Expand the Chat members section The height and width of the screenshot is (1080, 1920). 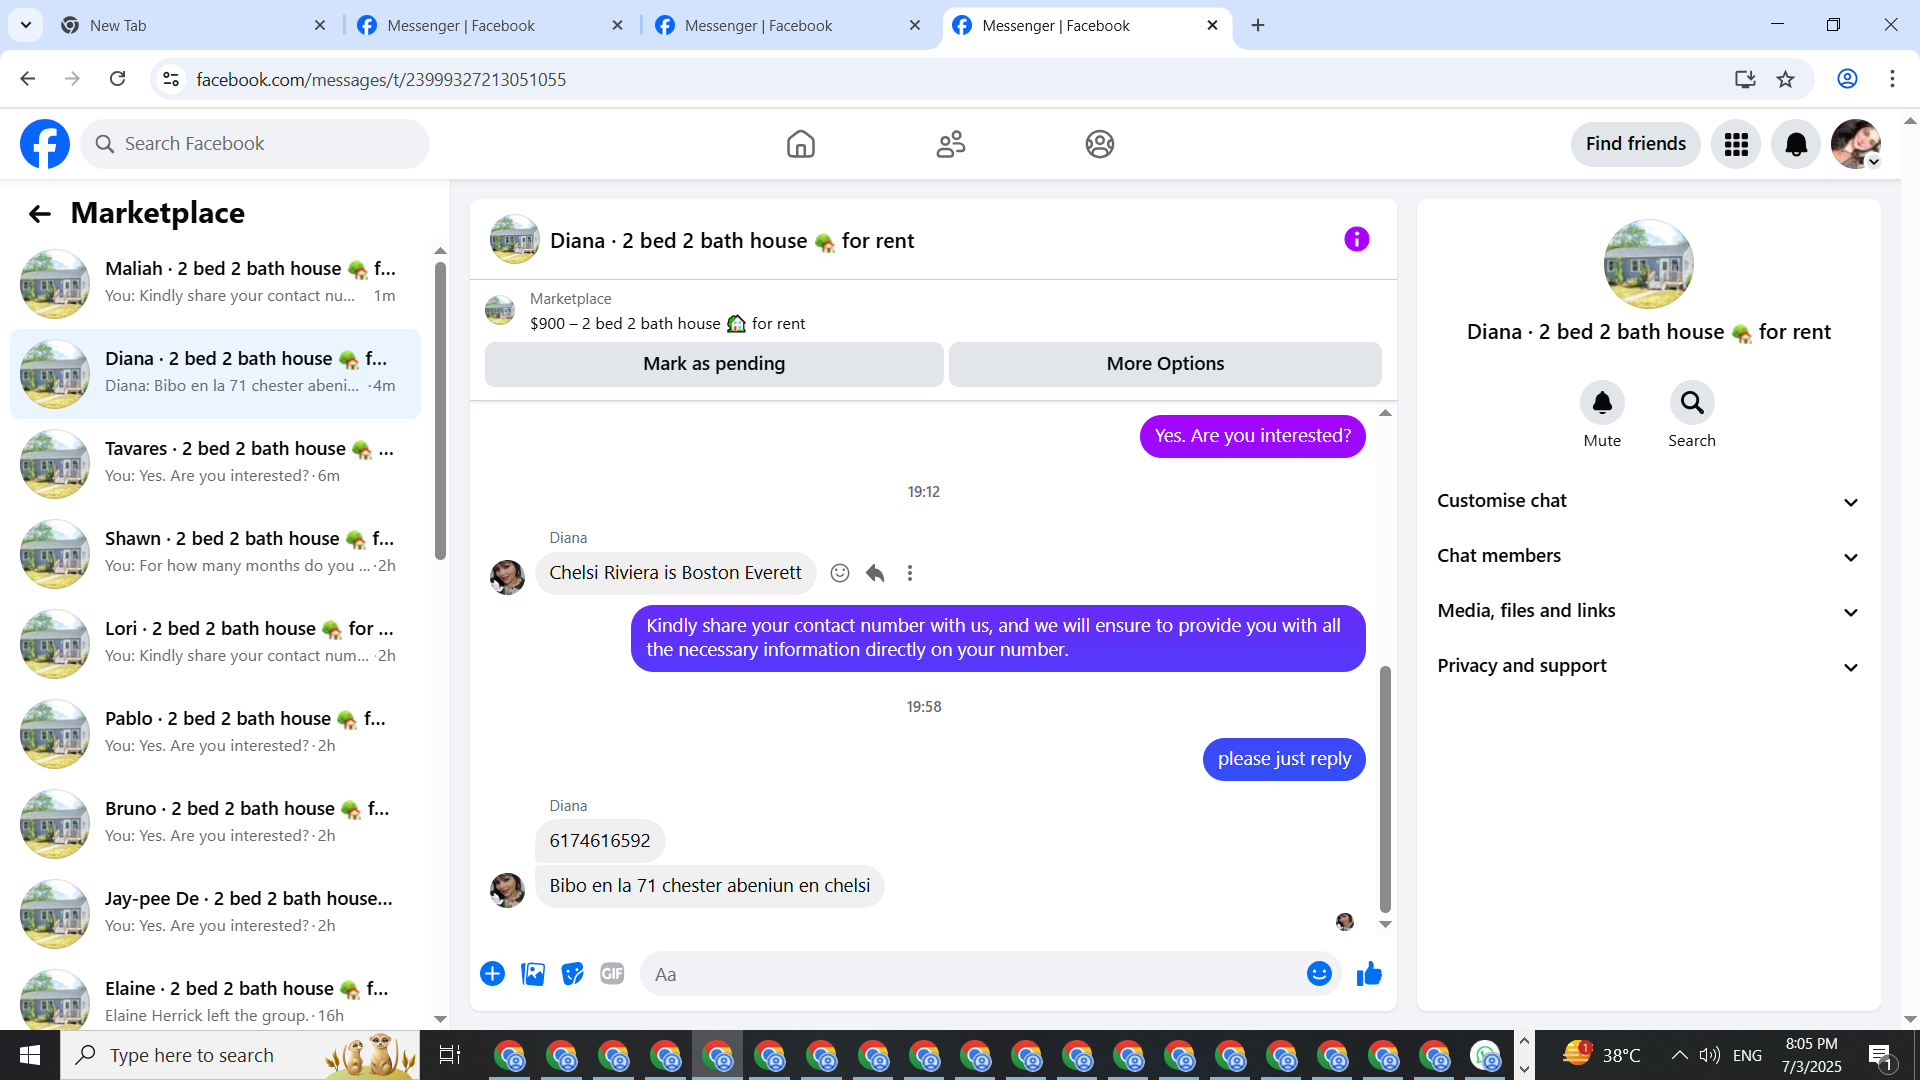tap(1648, 556)
